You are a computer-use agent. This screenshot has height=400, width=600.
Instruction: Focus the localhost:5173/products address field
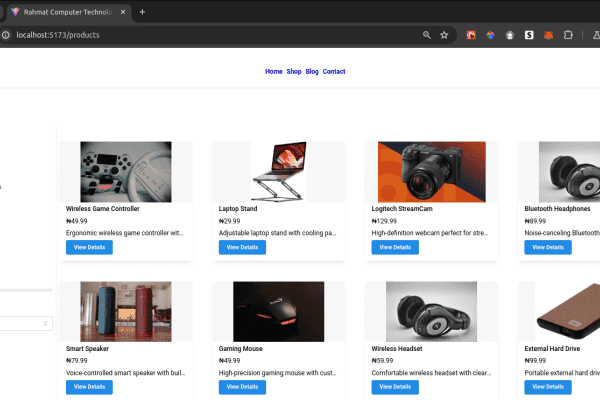[57, 35]
